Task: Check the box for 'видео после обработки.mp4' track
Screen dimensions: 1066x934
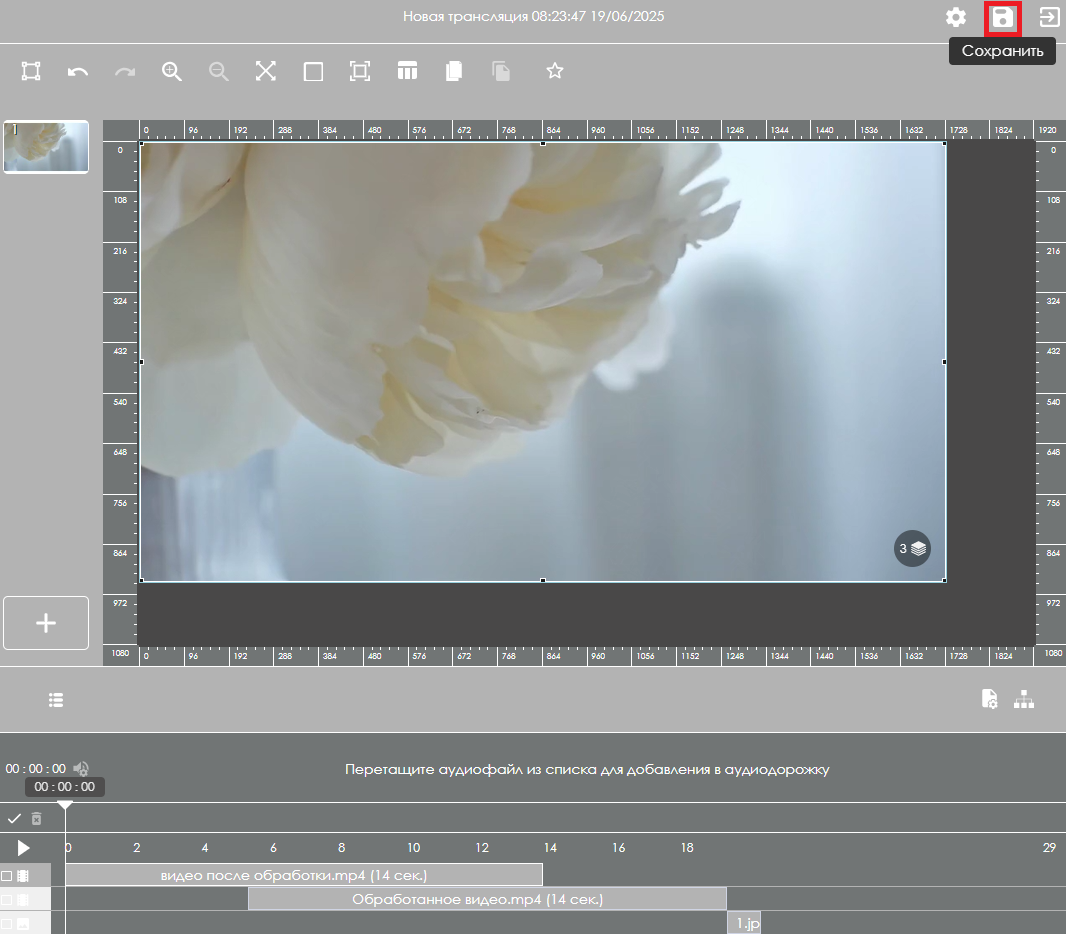Action: pos(7,876)
